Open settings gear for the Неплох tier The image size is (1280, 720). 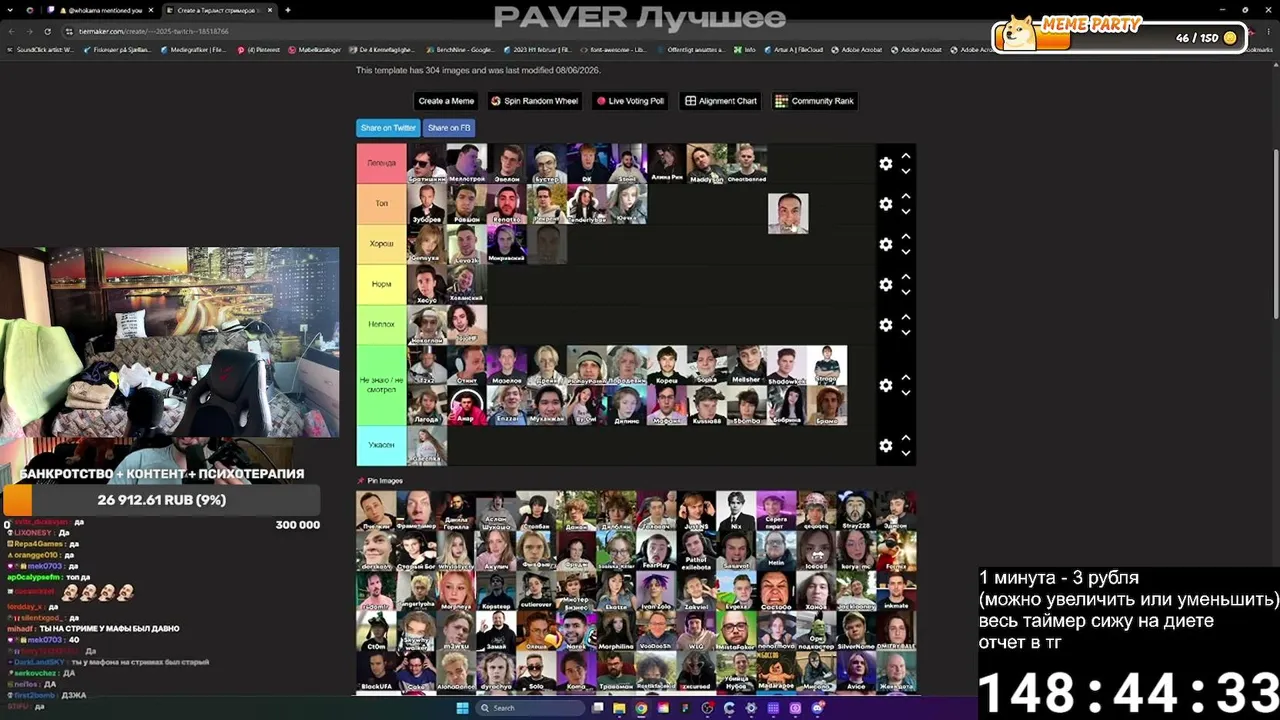[885, 325]
